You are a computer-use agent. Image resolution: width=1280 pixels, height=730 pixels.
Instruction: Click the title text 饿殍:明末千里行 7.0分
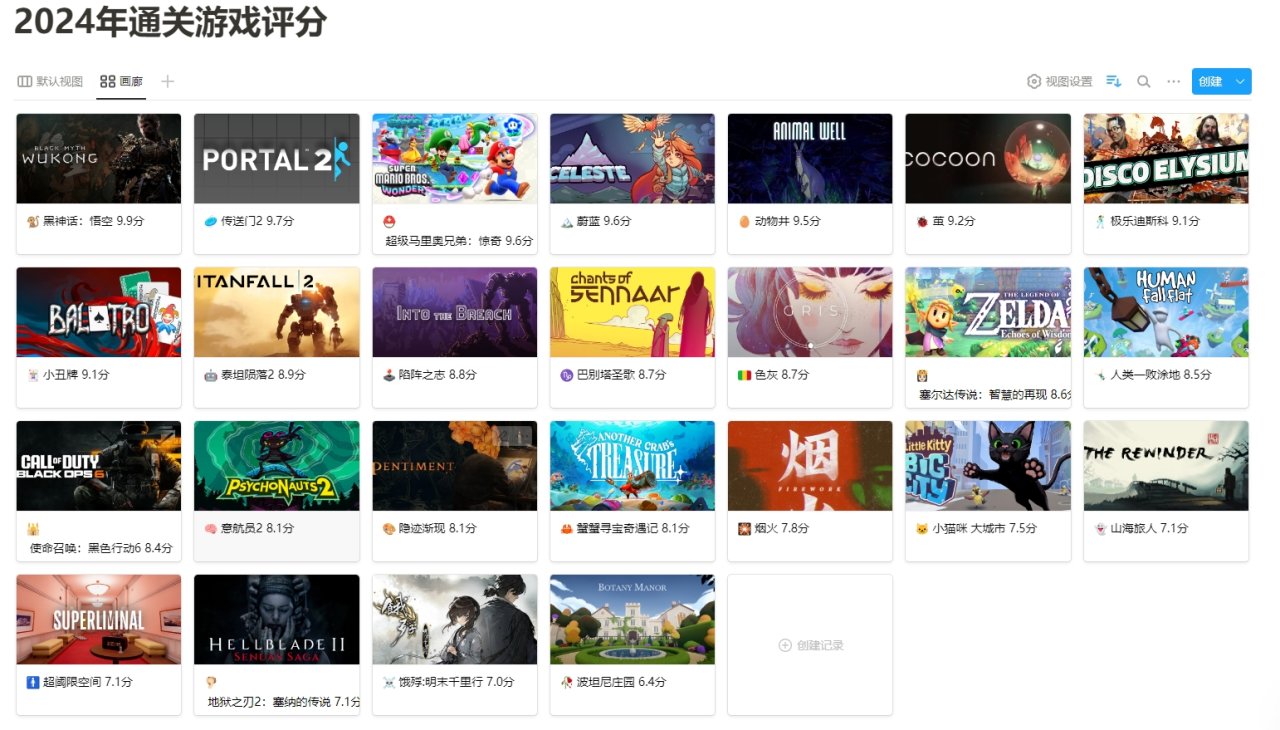457,682
